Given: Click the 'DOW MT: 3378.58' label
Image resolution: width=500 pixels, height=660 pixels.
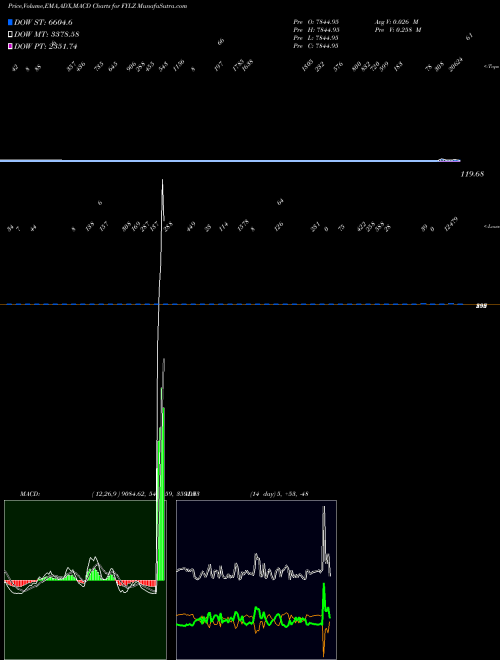Looking at the screenshot, I should coord(47,35).
